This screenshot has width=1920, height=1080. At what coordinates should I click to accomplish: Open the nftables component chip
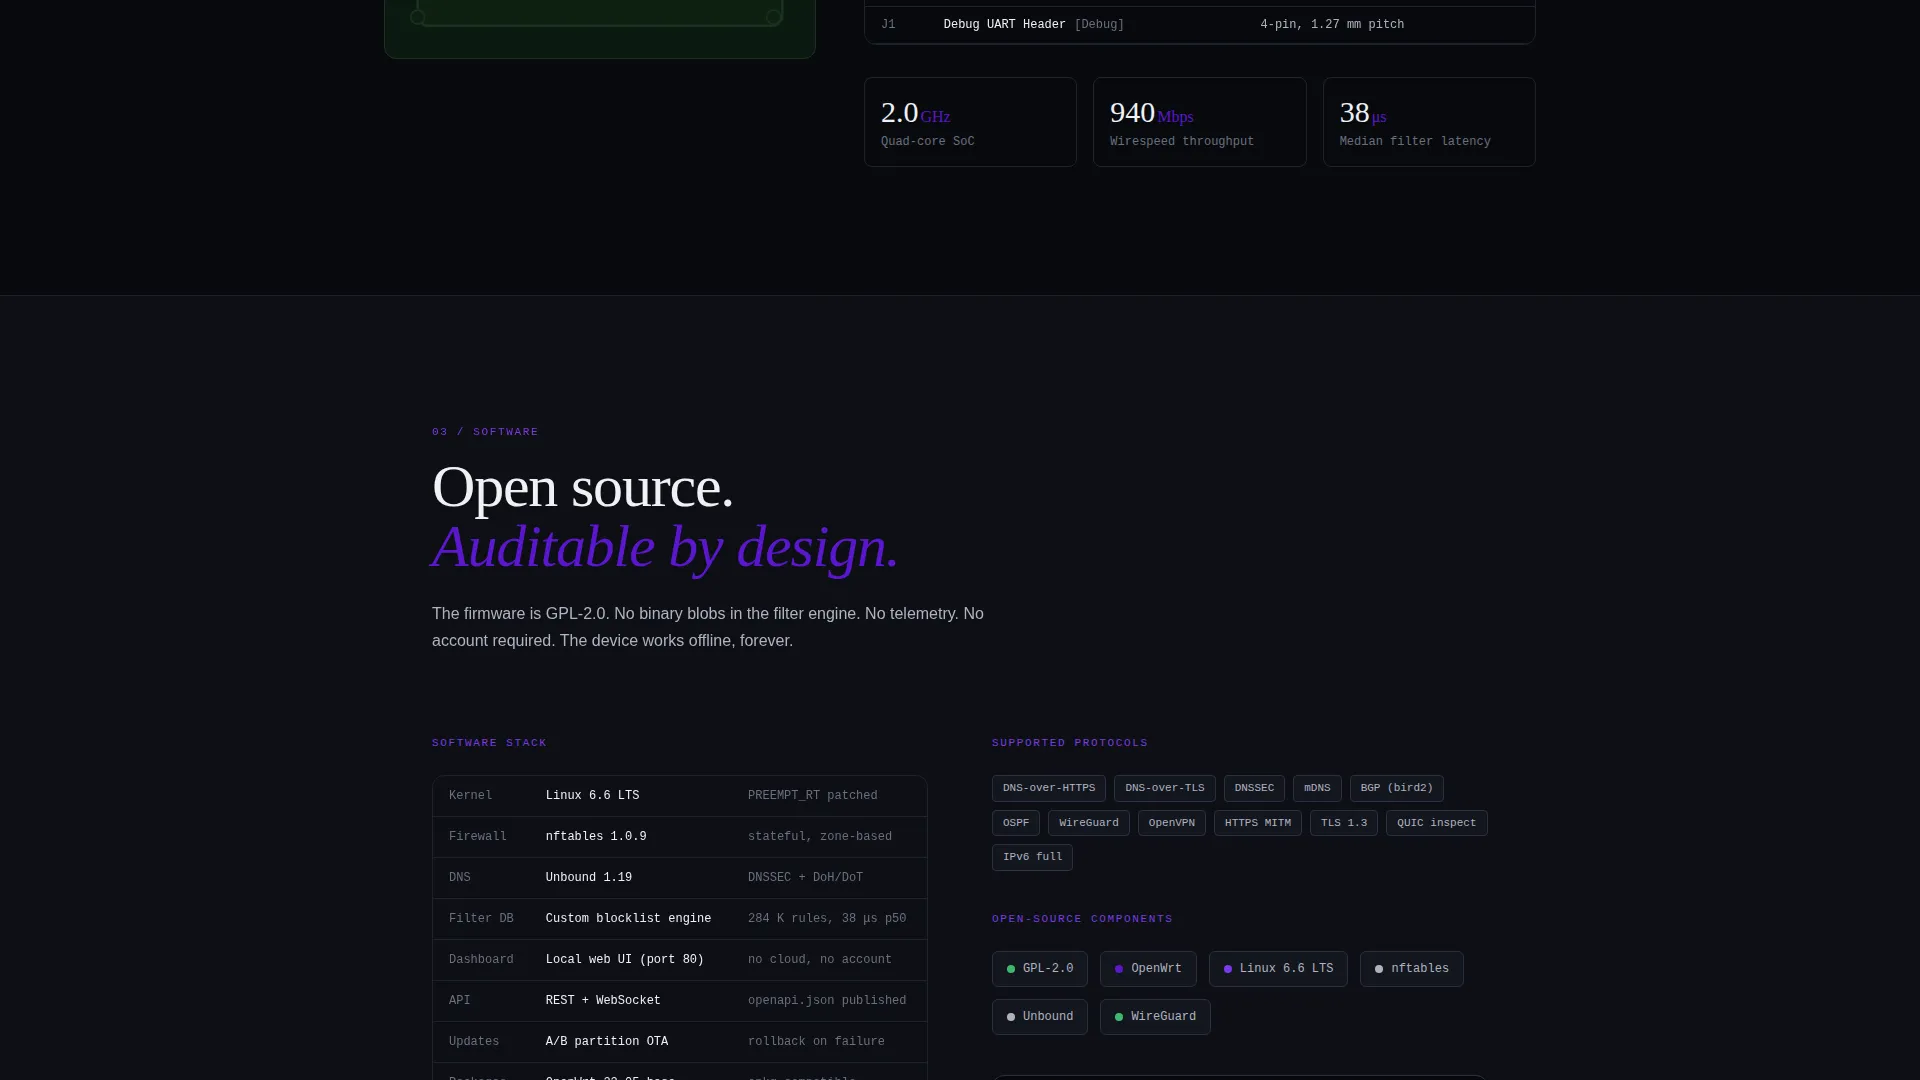1412,969
